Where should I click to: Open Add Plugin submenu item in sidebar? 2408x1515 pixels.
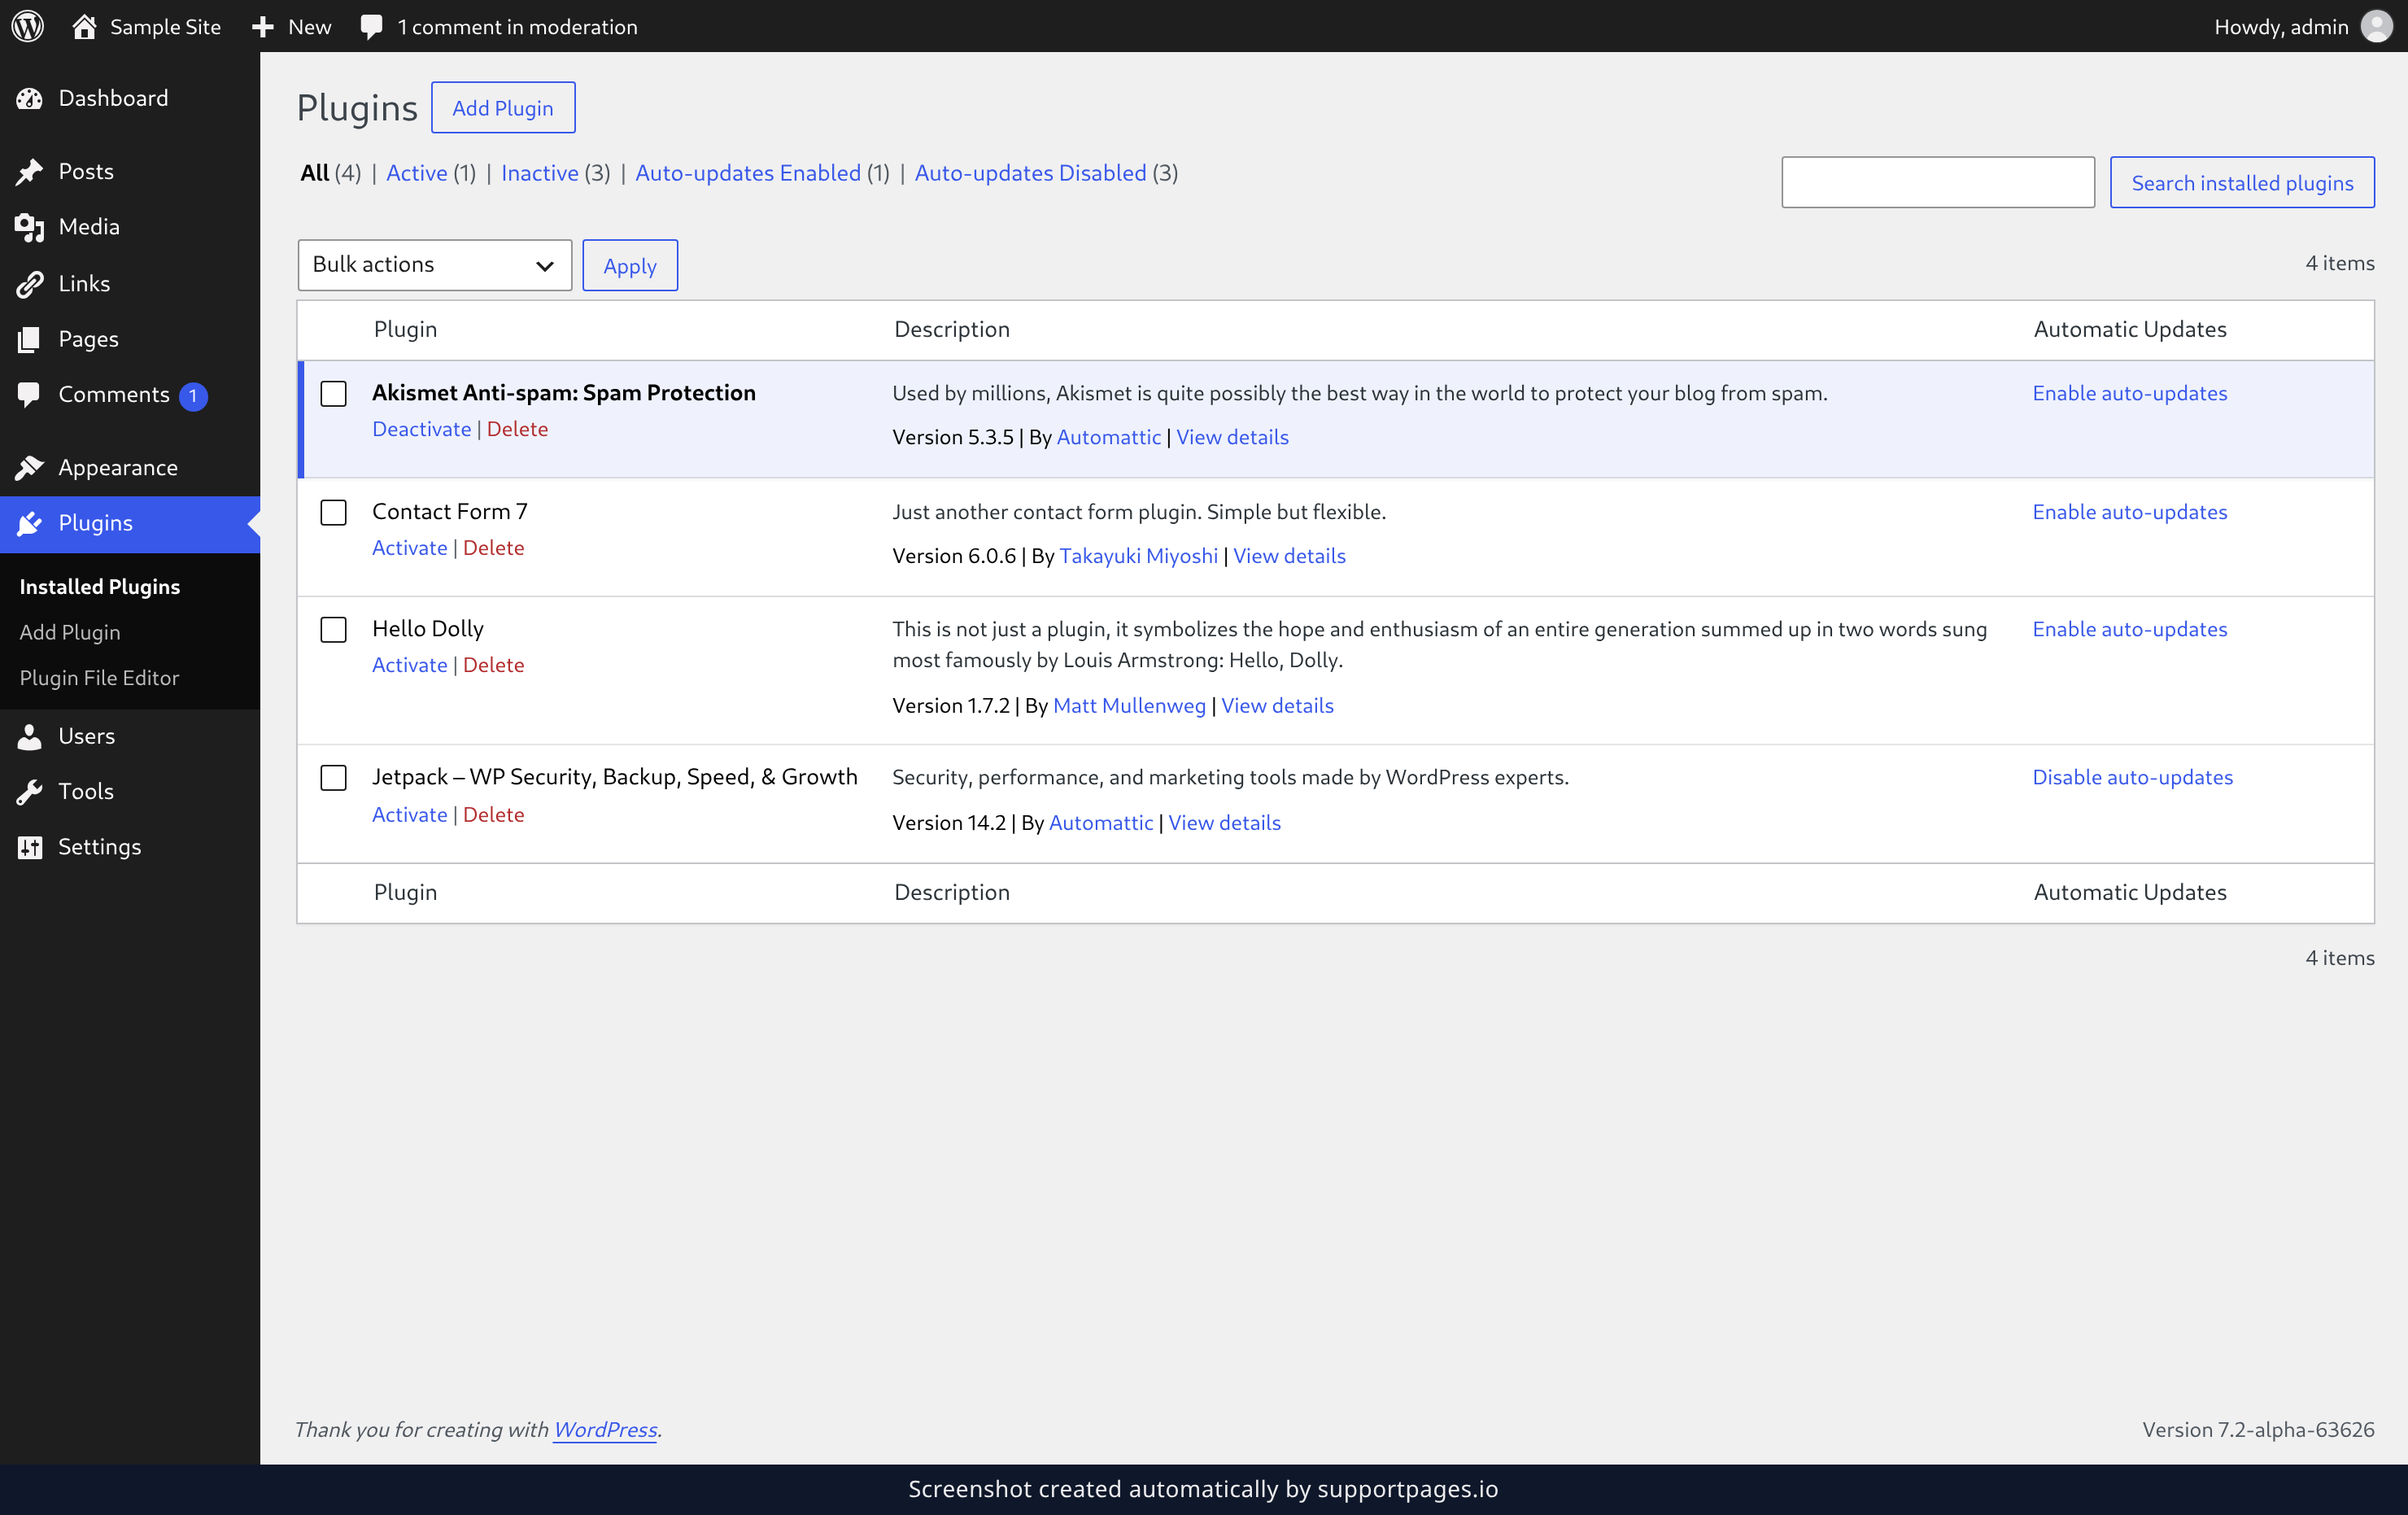pyautogui.click(x=70, y=632)
